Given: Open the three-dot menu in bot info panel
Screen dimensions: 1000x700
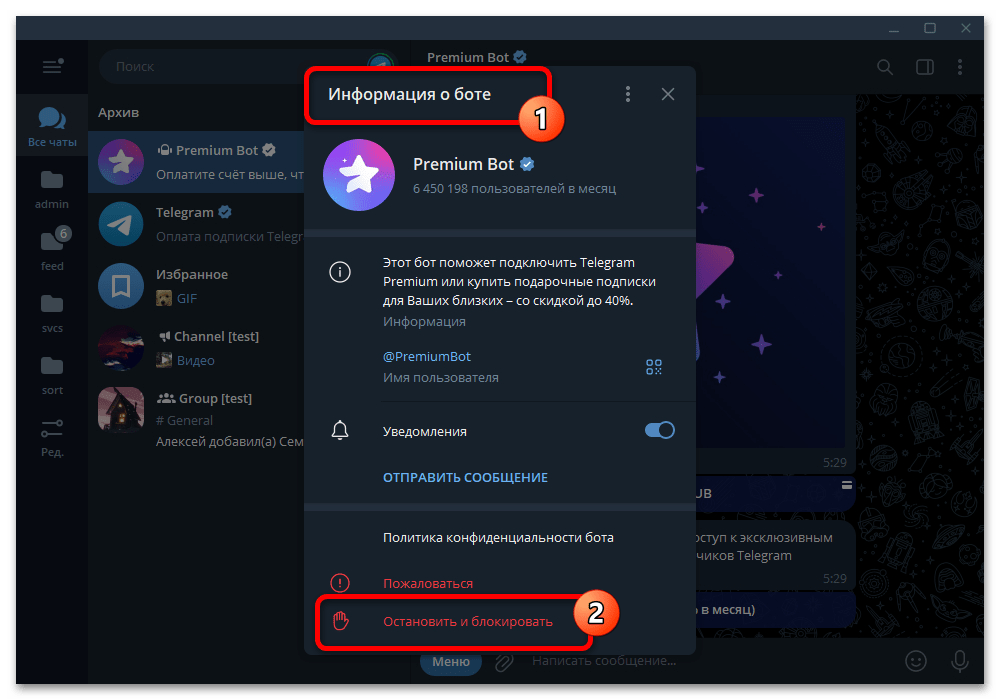Looking at the screenshot, I should 628,94.
